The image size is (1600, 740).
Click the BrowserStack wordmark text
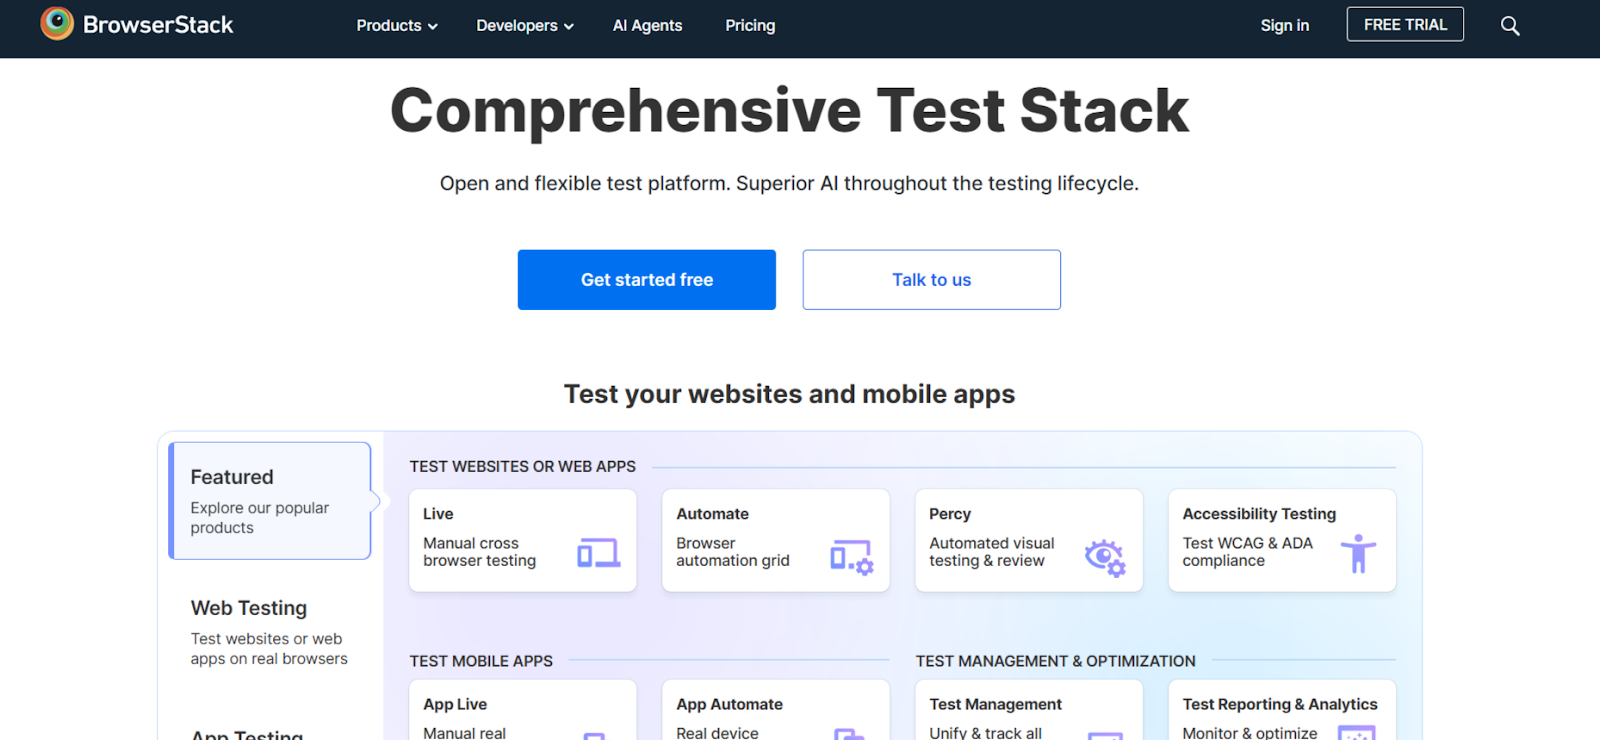pyautogui.click(x=158, y=25)
